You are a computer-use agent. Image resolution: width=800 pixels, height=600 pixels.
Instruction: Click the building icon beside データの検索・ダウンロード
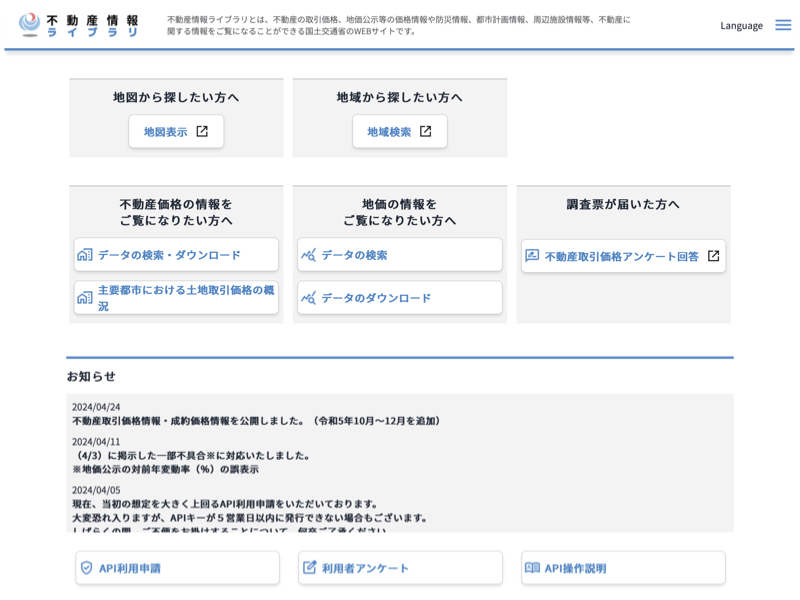[x=85, y=255]
